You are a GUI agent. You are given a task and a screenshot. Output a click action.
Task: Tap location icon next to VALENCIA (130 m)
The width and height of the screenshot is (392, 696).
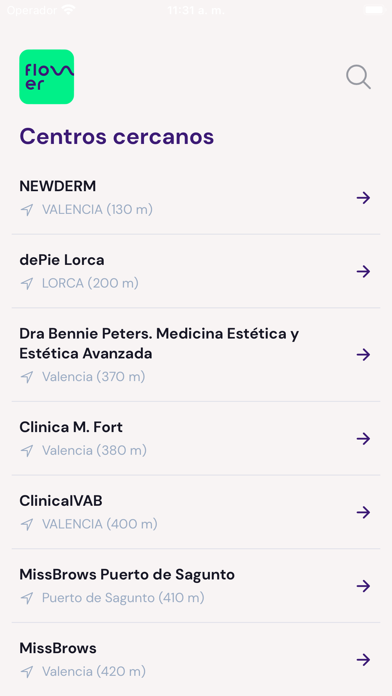pos(27,210)
